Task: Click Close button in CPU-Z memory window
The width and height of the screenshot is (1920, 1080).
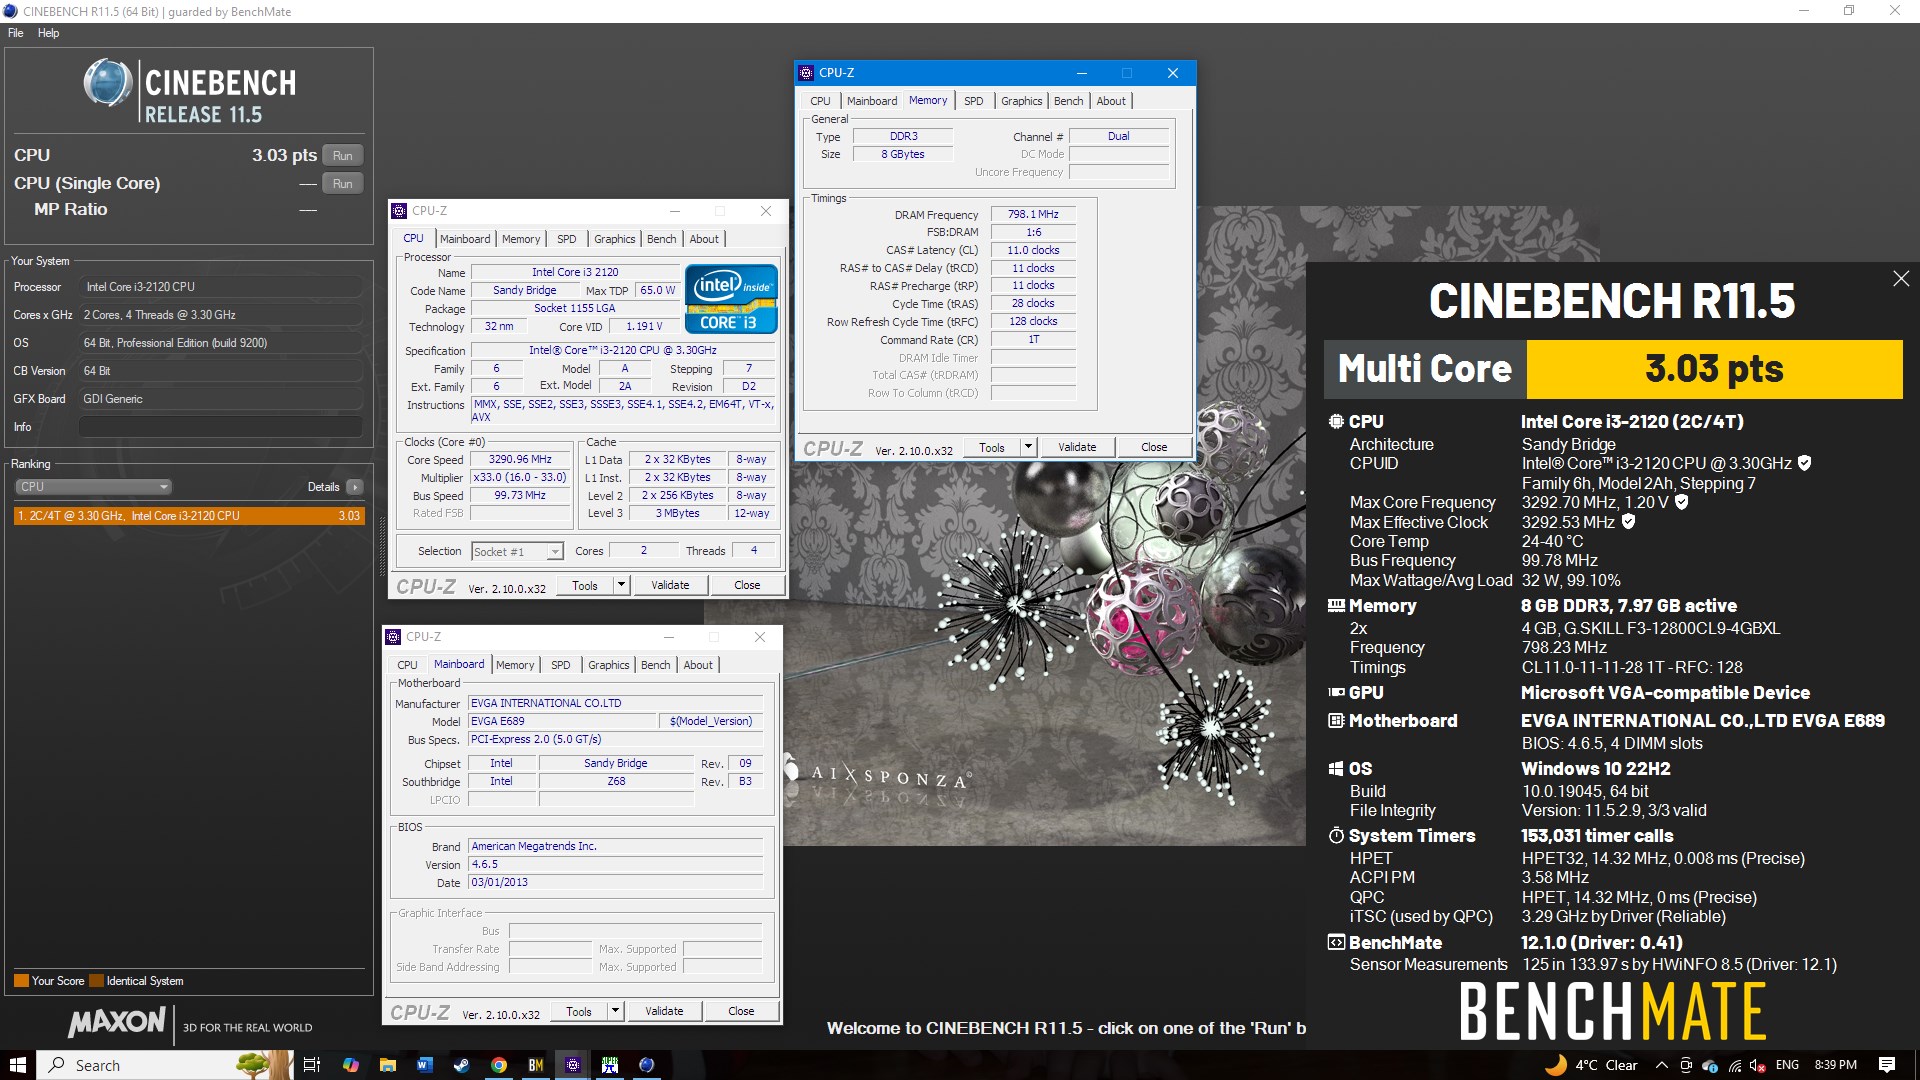Action: 1154,447
